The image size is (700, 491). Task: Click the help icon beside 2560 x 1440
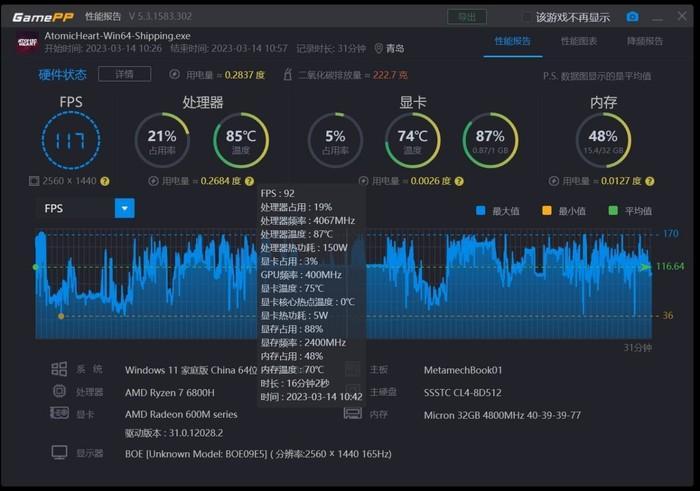click(105, 181)
